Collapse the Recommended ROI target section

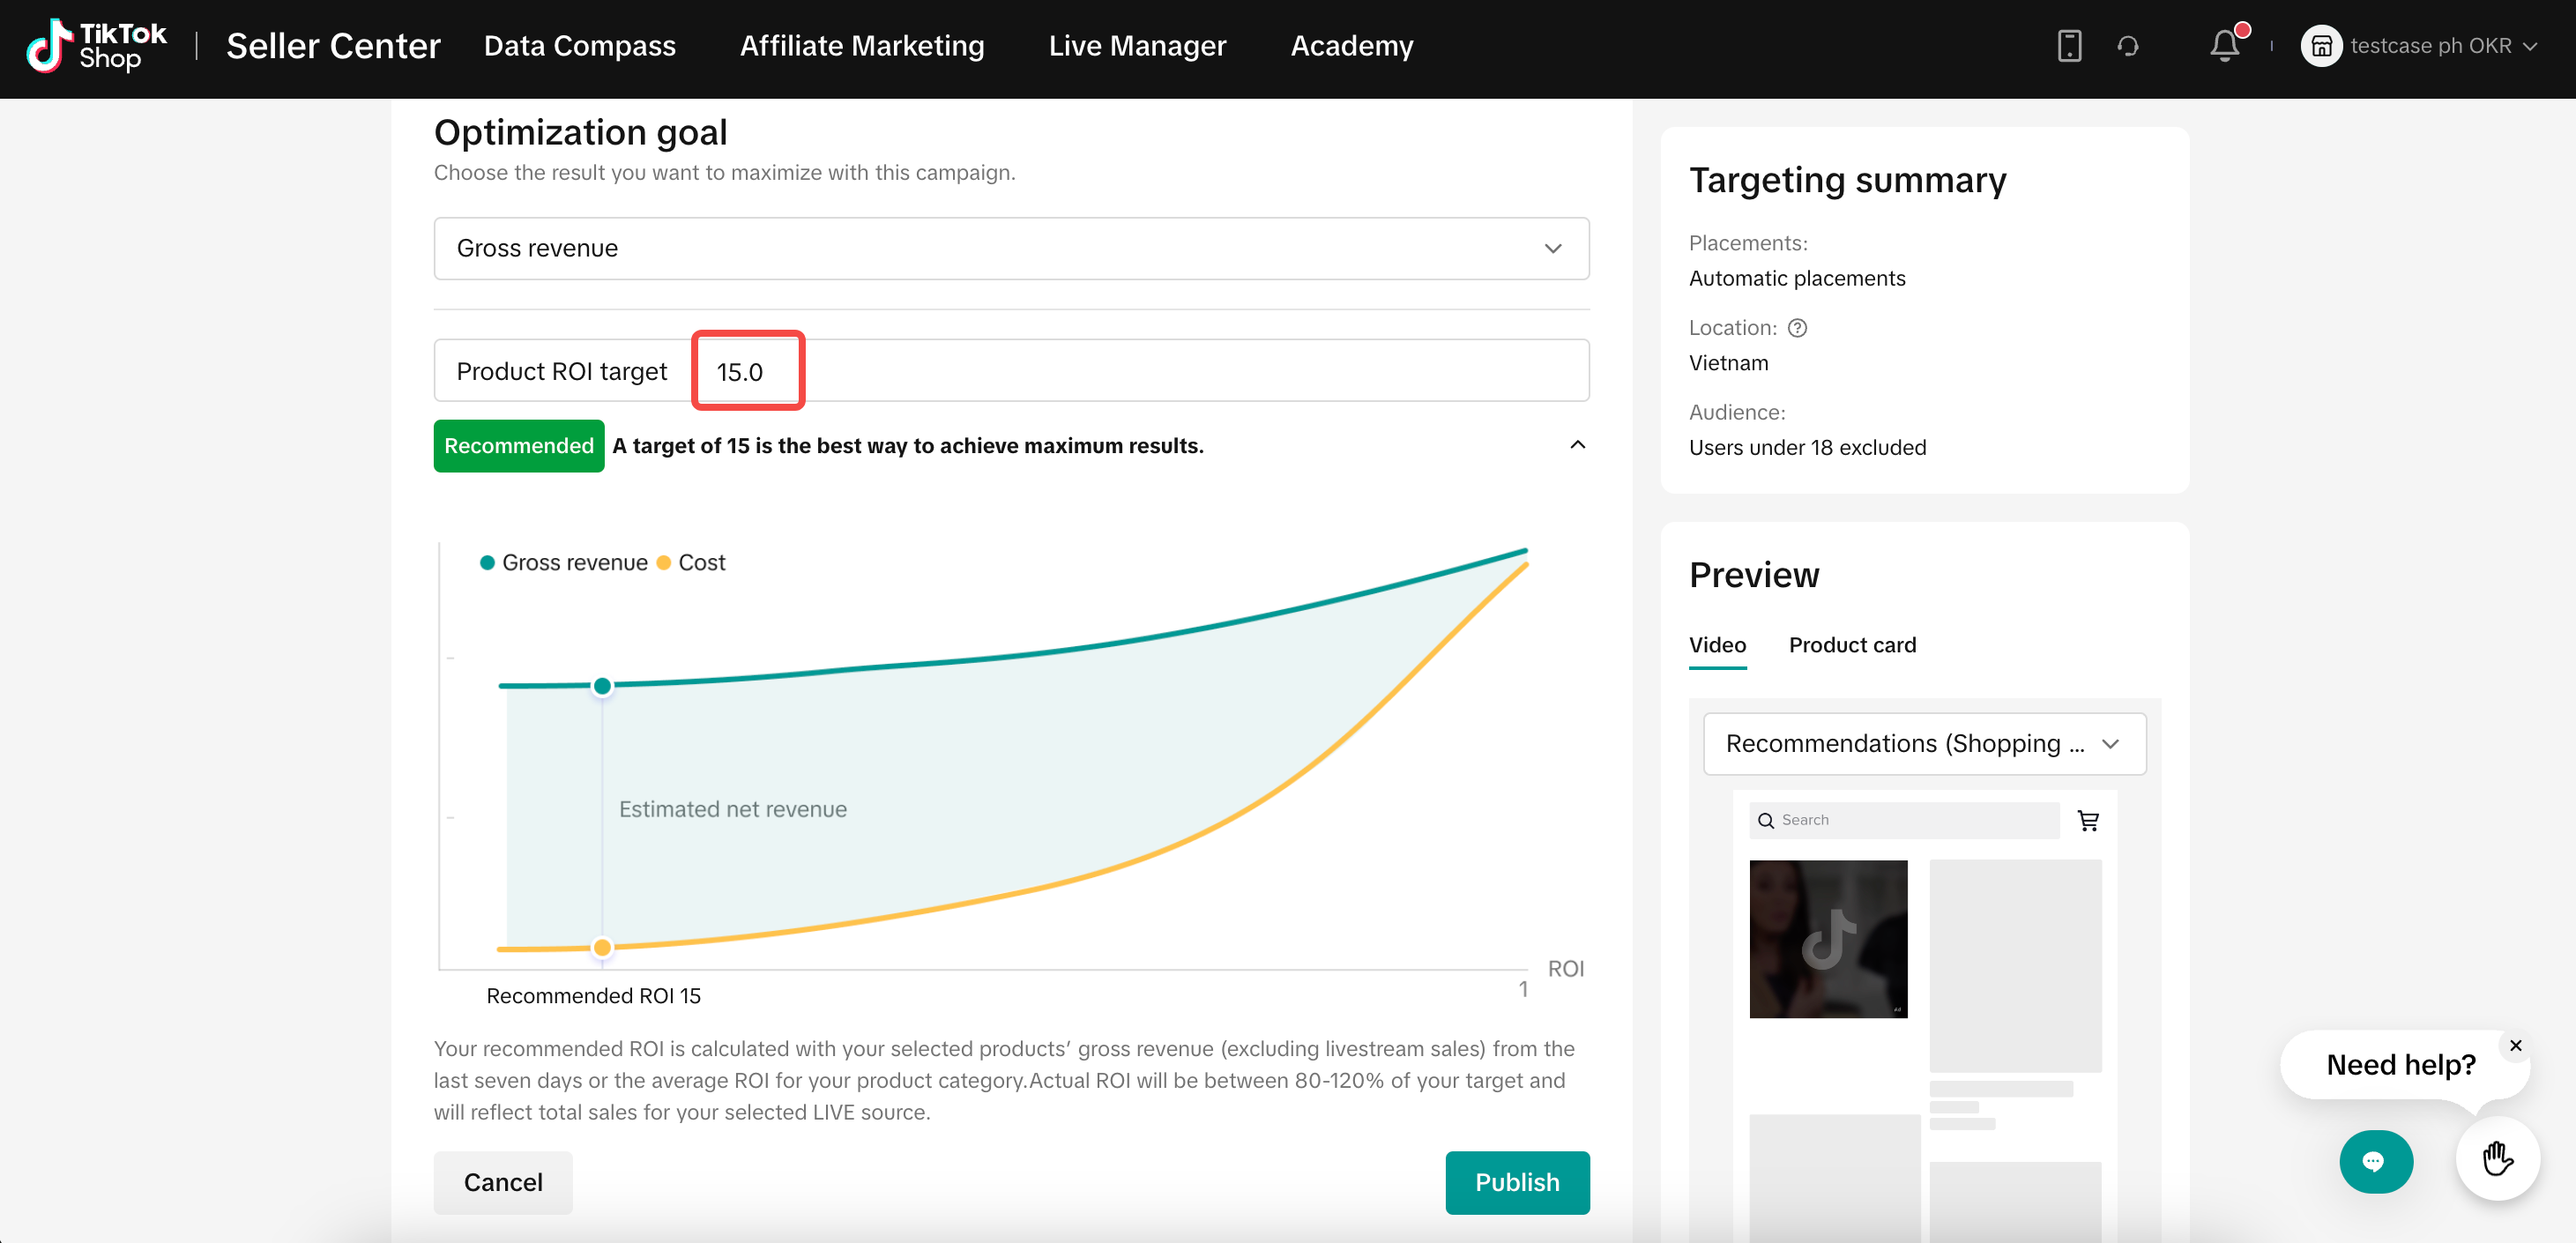click(1577, 445)
